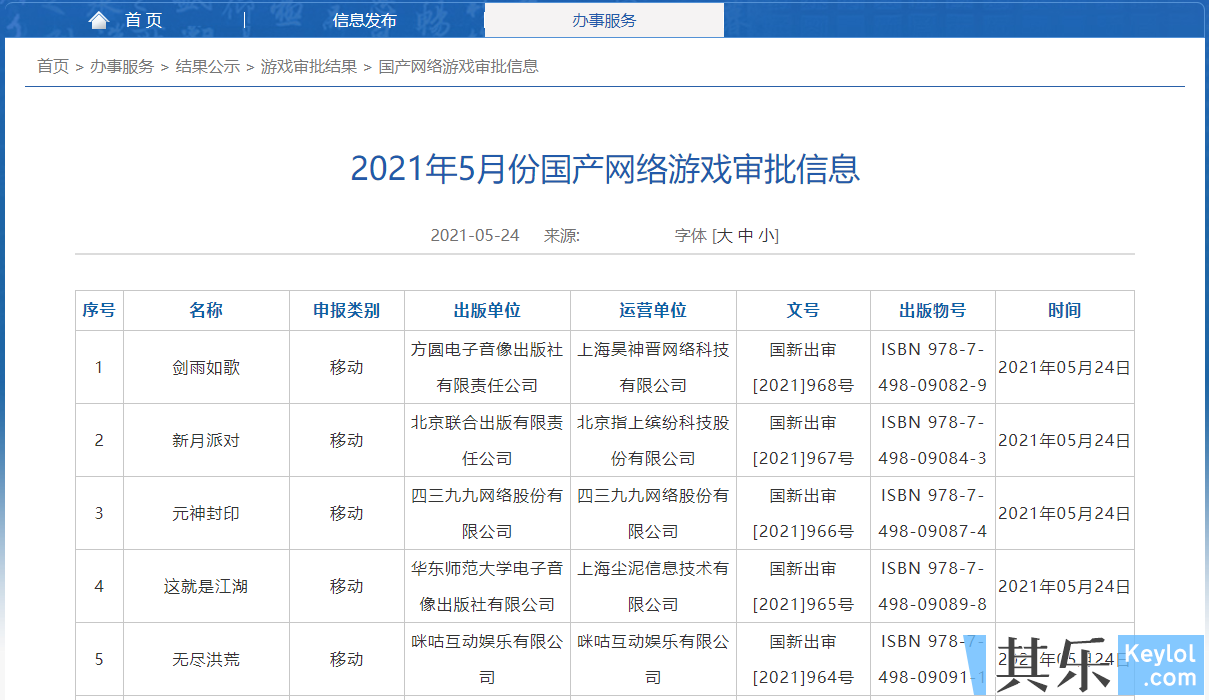Image resolution: width=1209 pixels, height=700 pixels.
Task: Click the home house icon in navigation bar
Action: (x=98, y=18)
